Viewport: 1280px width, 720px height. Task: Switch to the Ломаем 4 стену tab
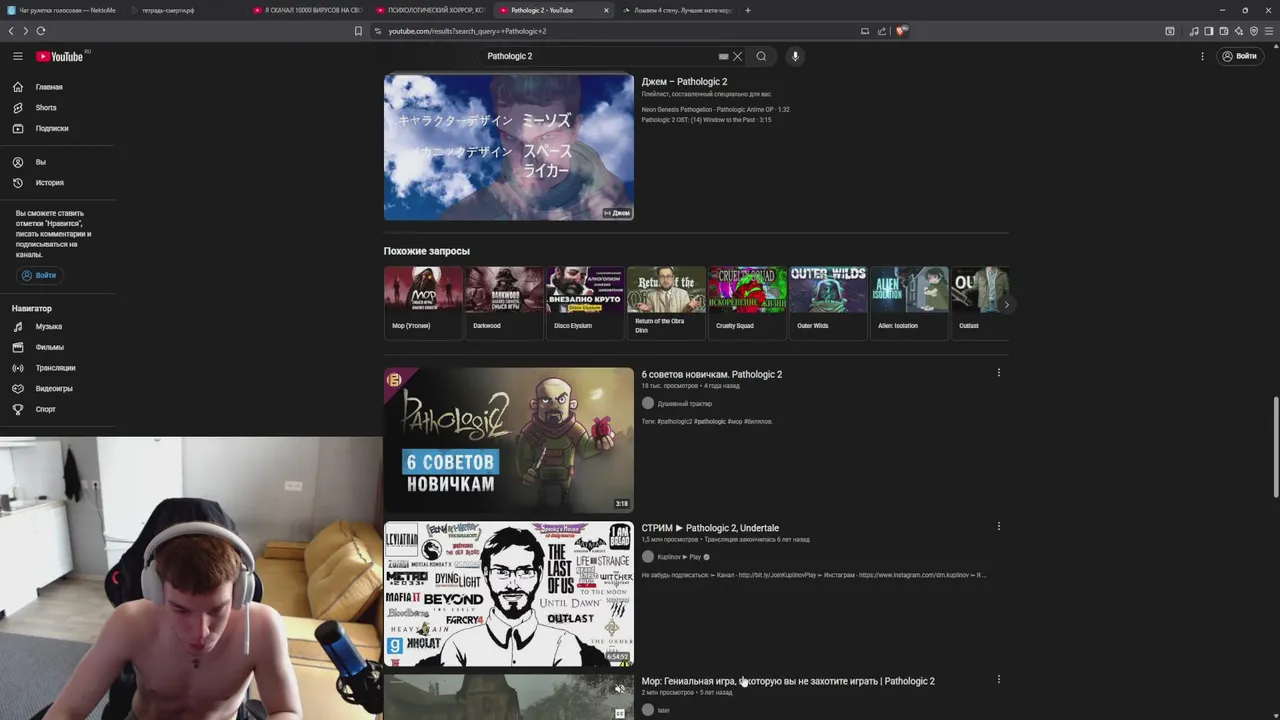pos(678,10)
